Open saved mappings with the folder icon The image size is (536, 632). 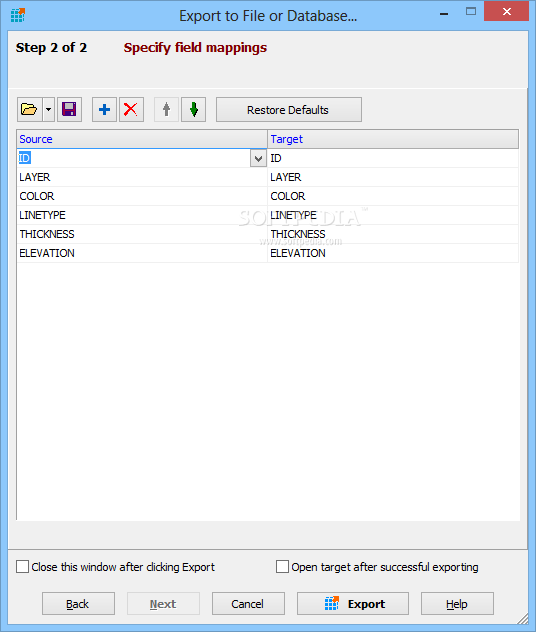pos(29,109)
